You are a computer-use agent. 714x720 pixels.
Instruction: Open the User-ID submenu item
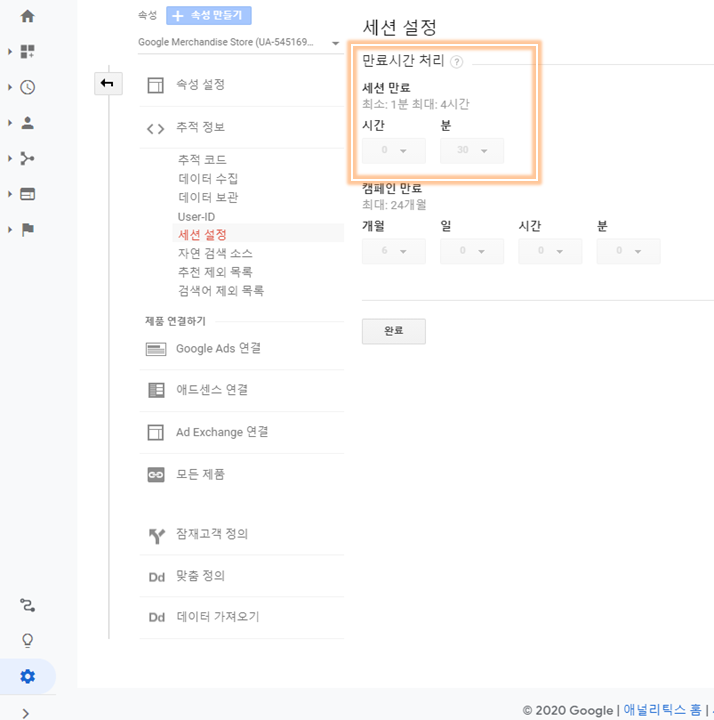[196, 216]
